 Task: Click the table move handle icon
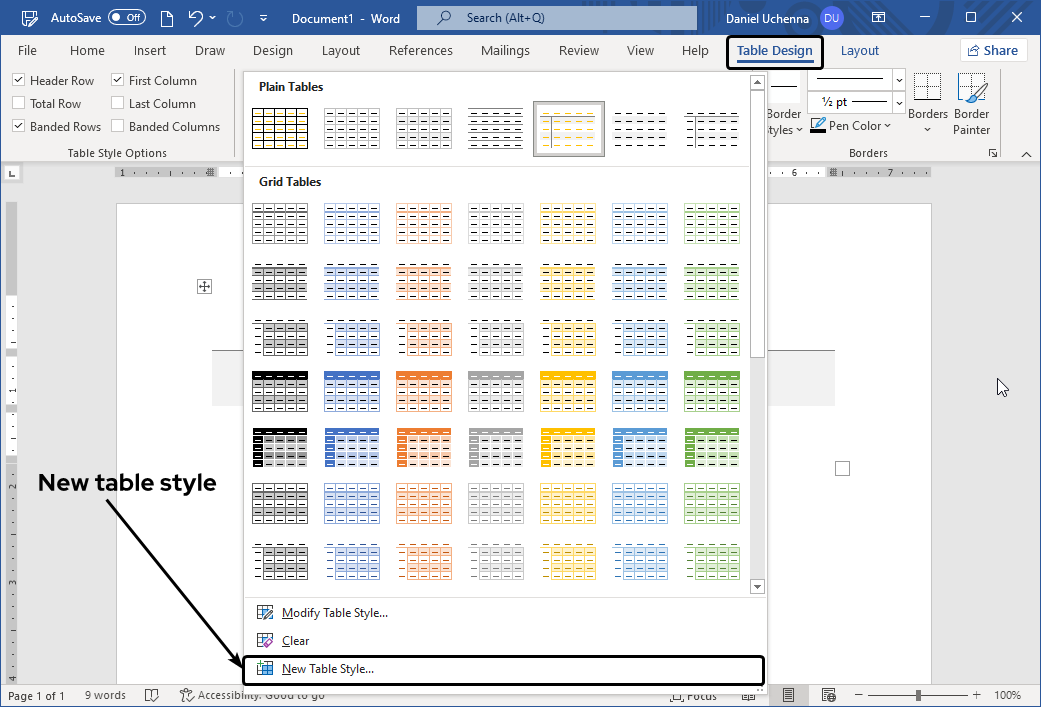pos(204,287)
